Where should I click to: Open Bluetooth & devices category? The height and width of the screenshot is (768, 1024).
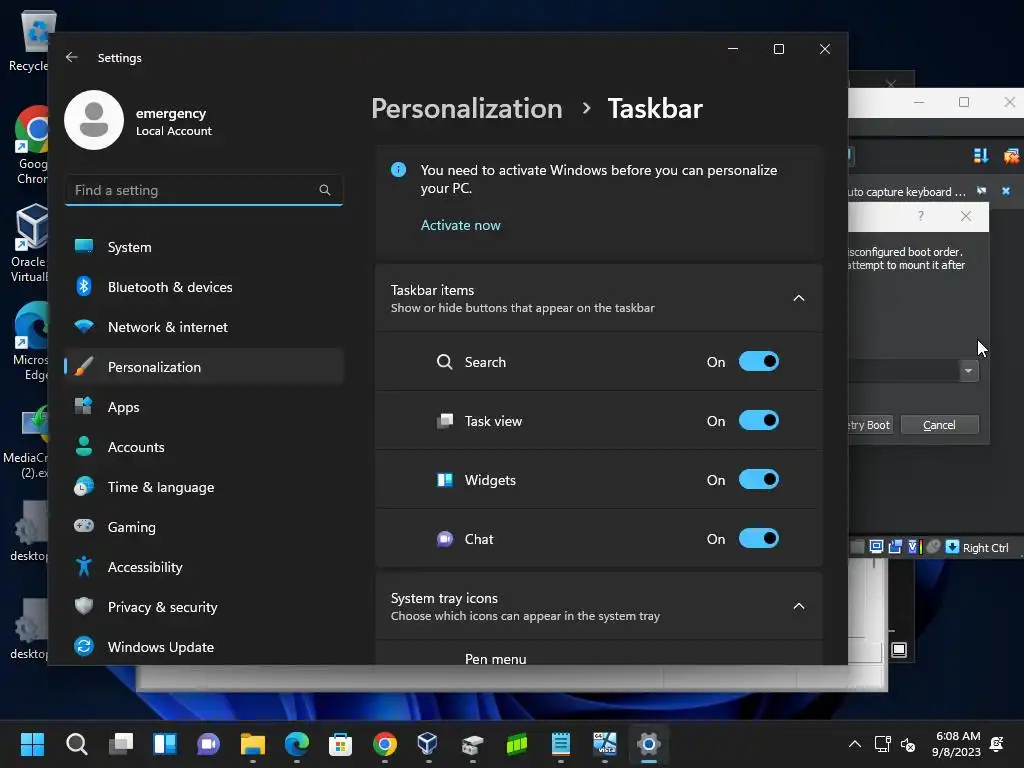click(x=204, y=287)
